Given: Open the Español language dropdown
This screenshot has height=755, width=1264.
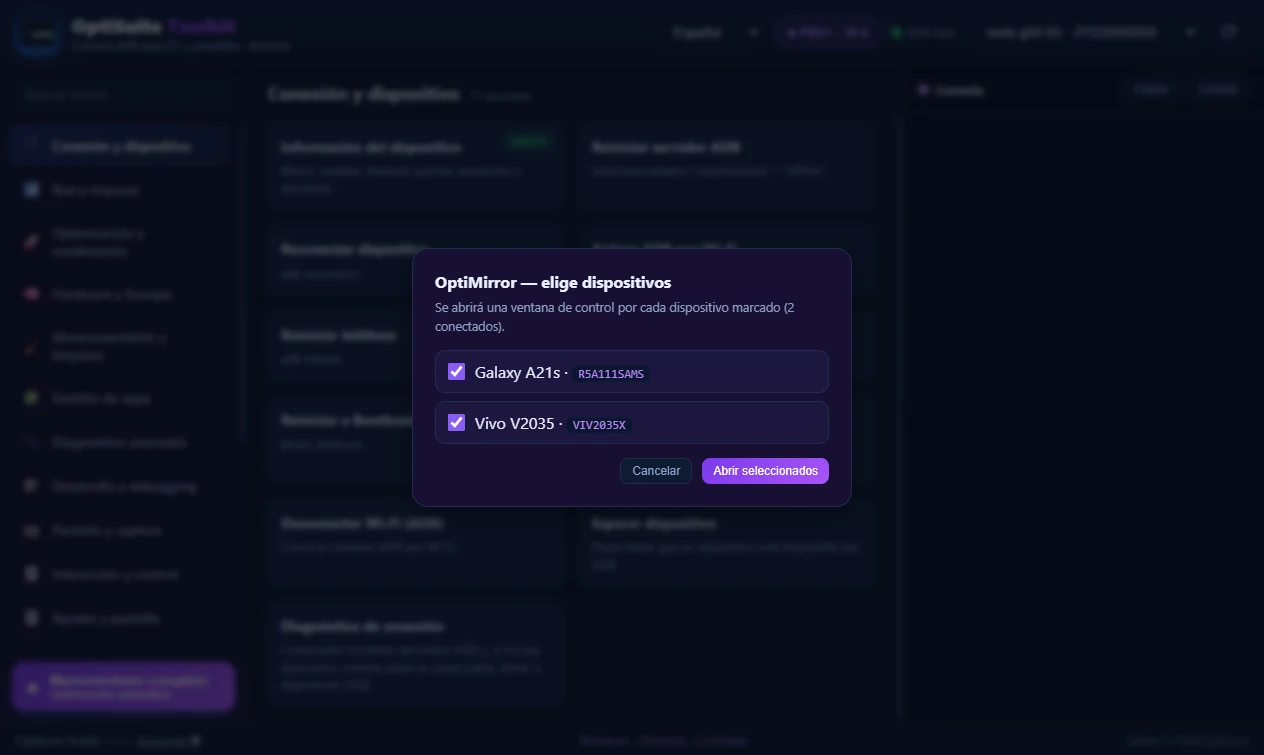Looking at the screenshot, I should [x=716, y=32].
